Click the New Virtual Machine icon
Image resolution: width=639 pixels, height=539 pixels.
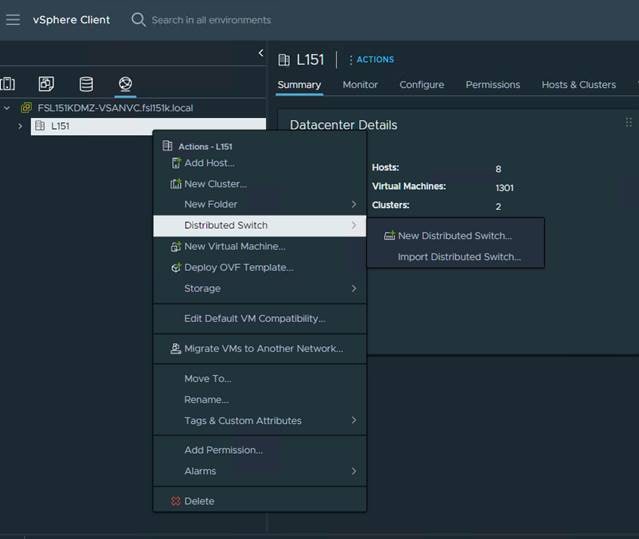(176, 246)
